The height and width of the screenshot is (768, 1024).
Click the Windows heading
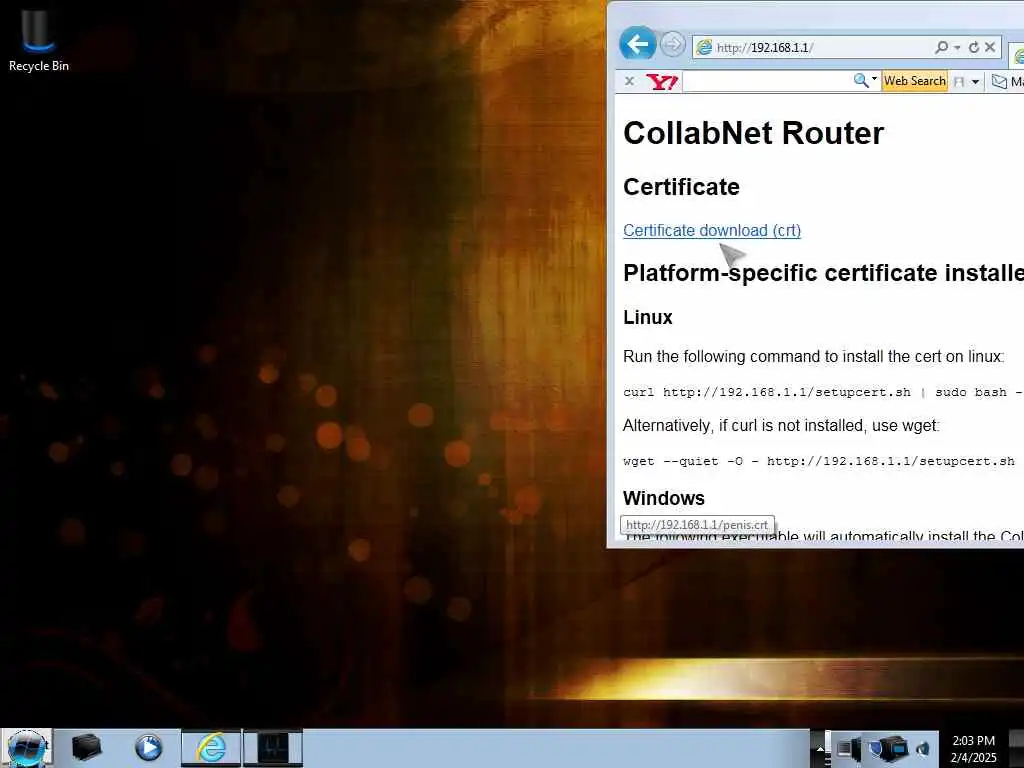tap(664, 498)
